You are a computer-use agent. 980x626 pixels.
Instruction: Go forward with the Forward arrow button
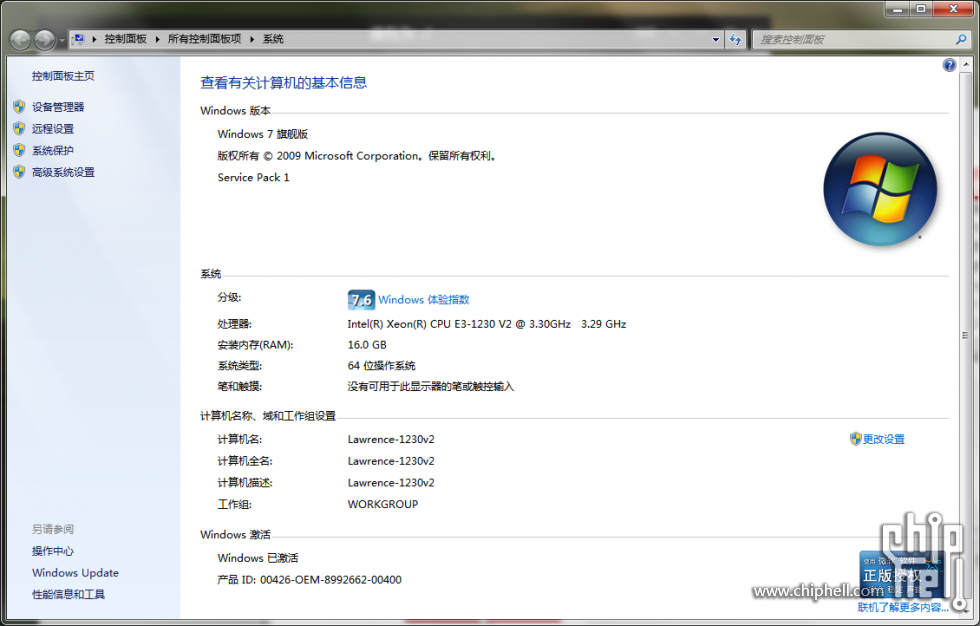(44, 40)
